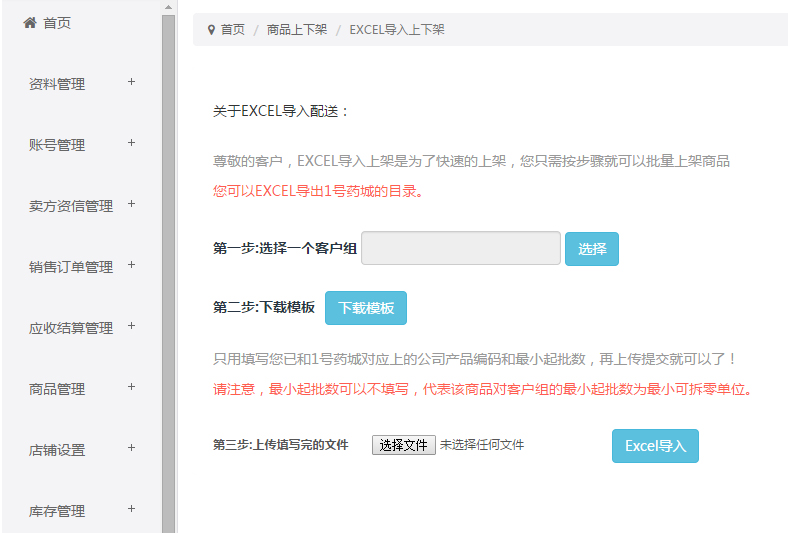Expand 销售订单管理 plus icon
The height and width of the screenshot is (533, 788).
131,265
